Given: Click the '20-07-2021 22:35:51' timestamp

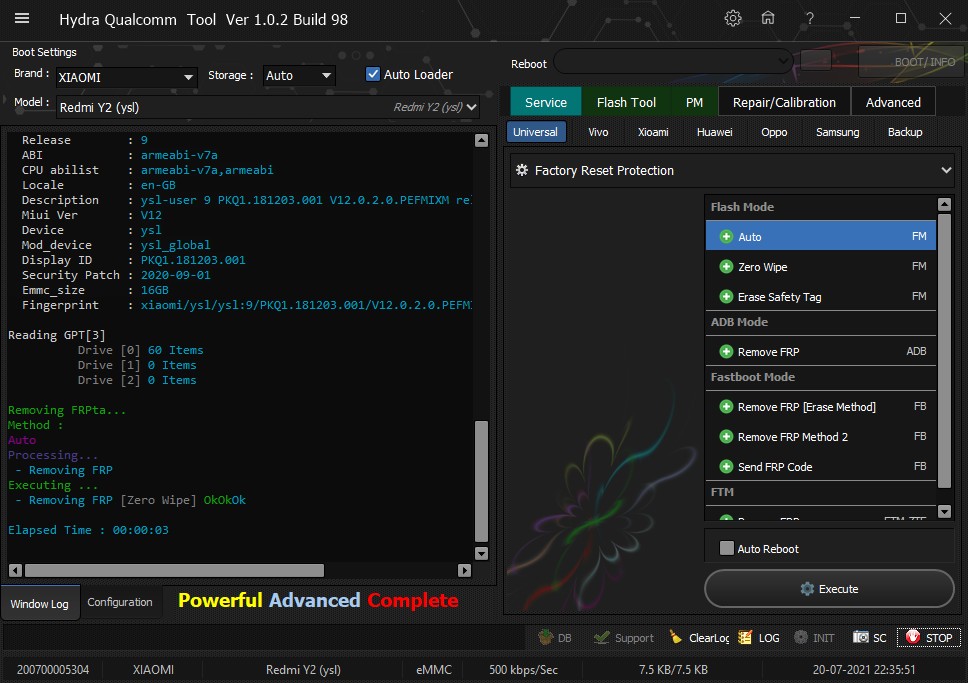Looking at the screenshot, I should pos(864,669).
